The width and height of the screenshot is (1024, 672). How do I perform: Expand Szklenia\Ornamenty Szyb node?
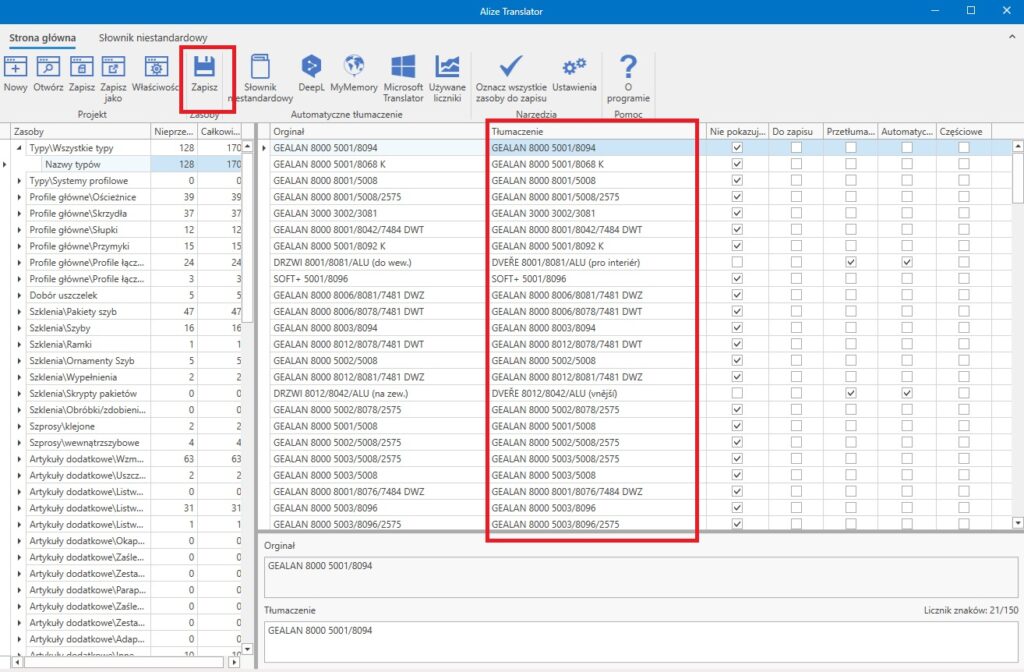[x=19, y=360]
